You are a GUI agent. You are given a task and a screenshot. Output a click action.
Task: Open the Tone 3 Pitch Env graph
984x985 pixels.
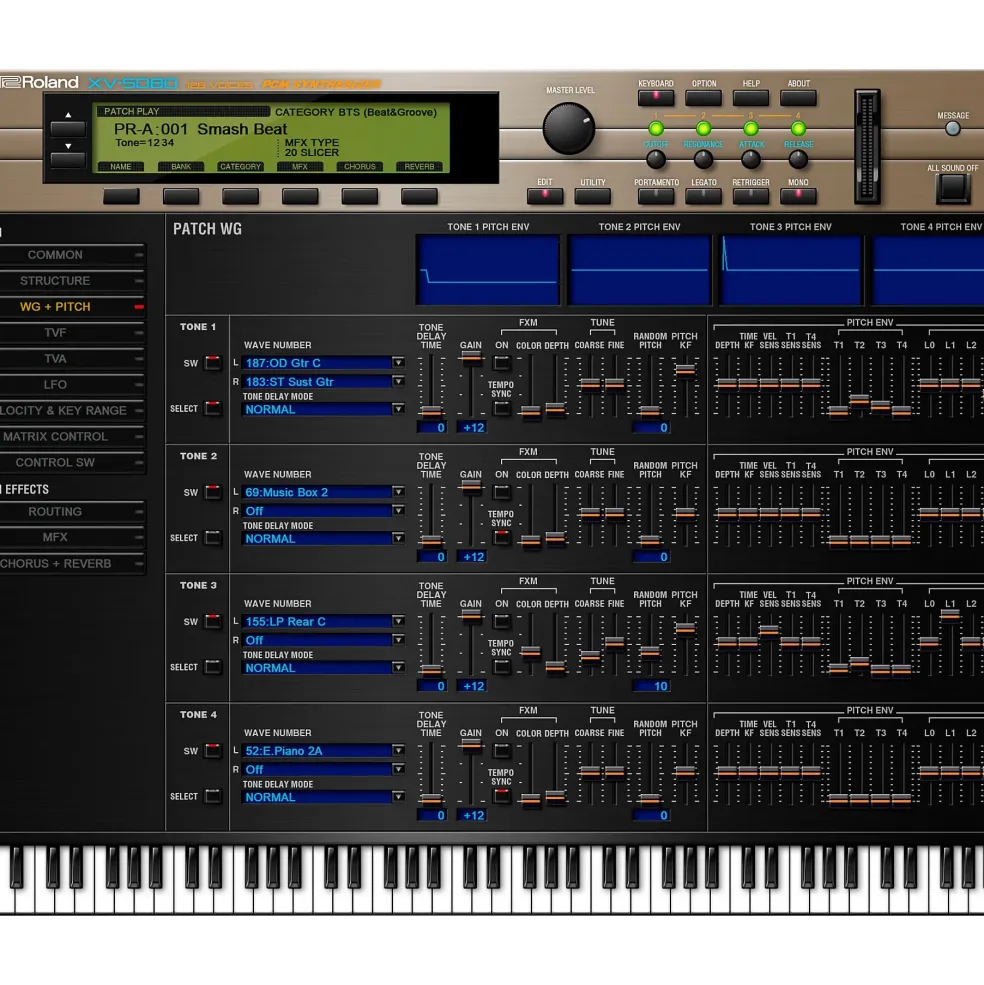[x=790, y=270]
